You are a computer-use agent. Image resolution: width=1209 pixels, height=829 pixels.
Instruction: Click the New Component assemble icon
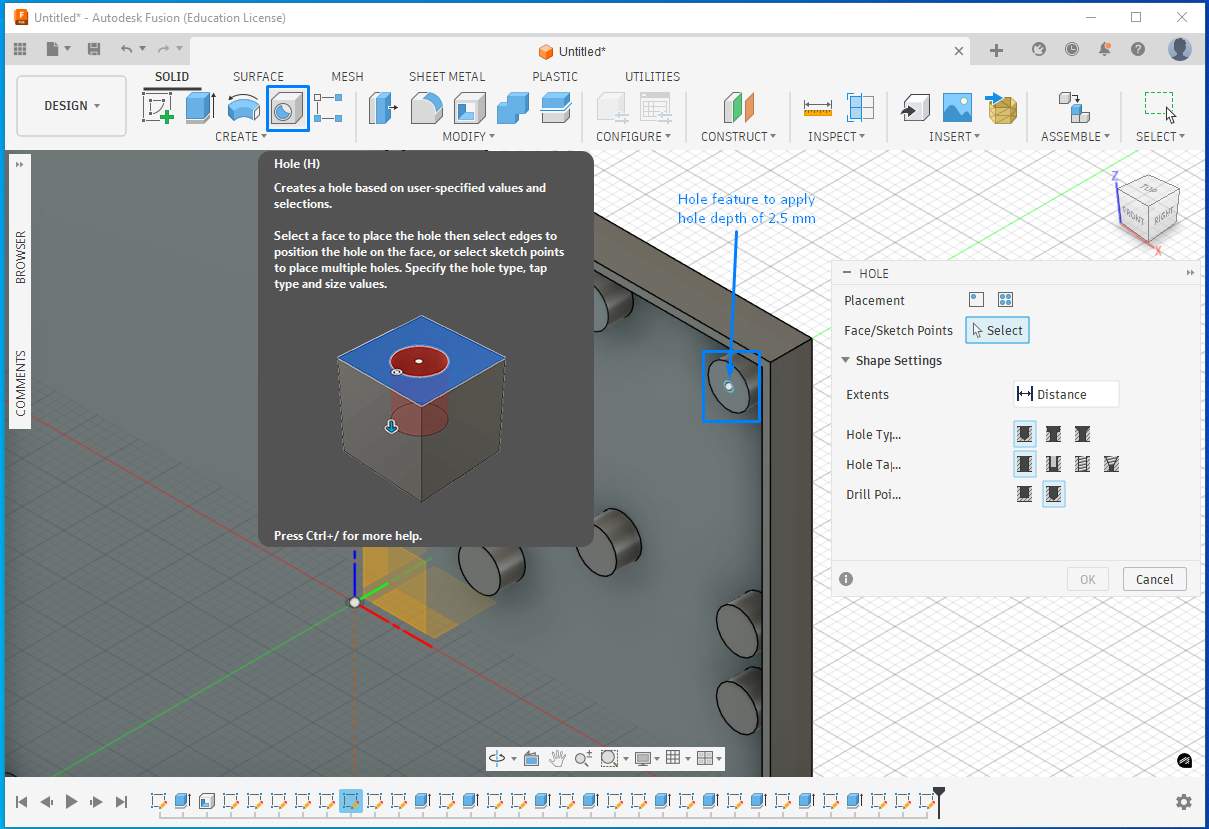[x=1074, y=108]
